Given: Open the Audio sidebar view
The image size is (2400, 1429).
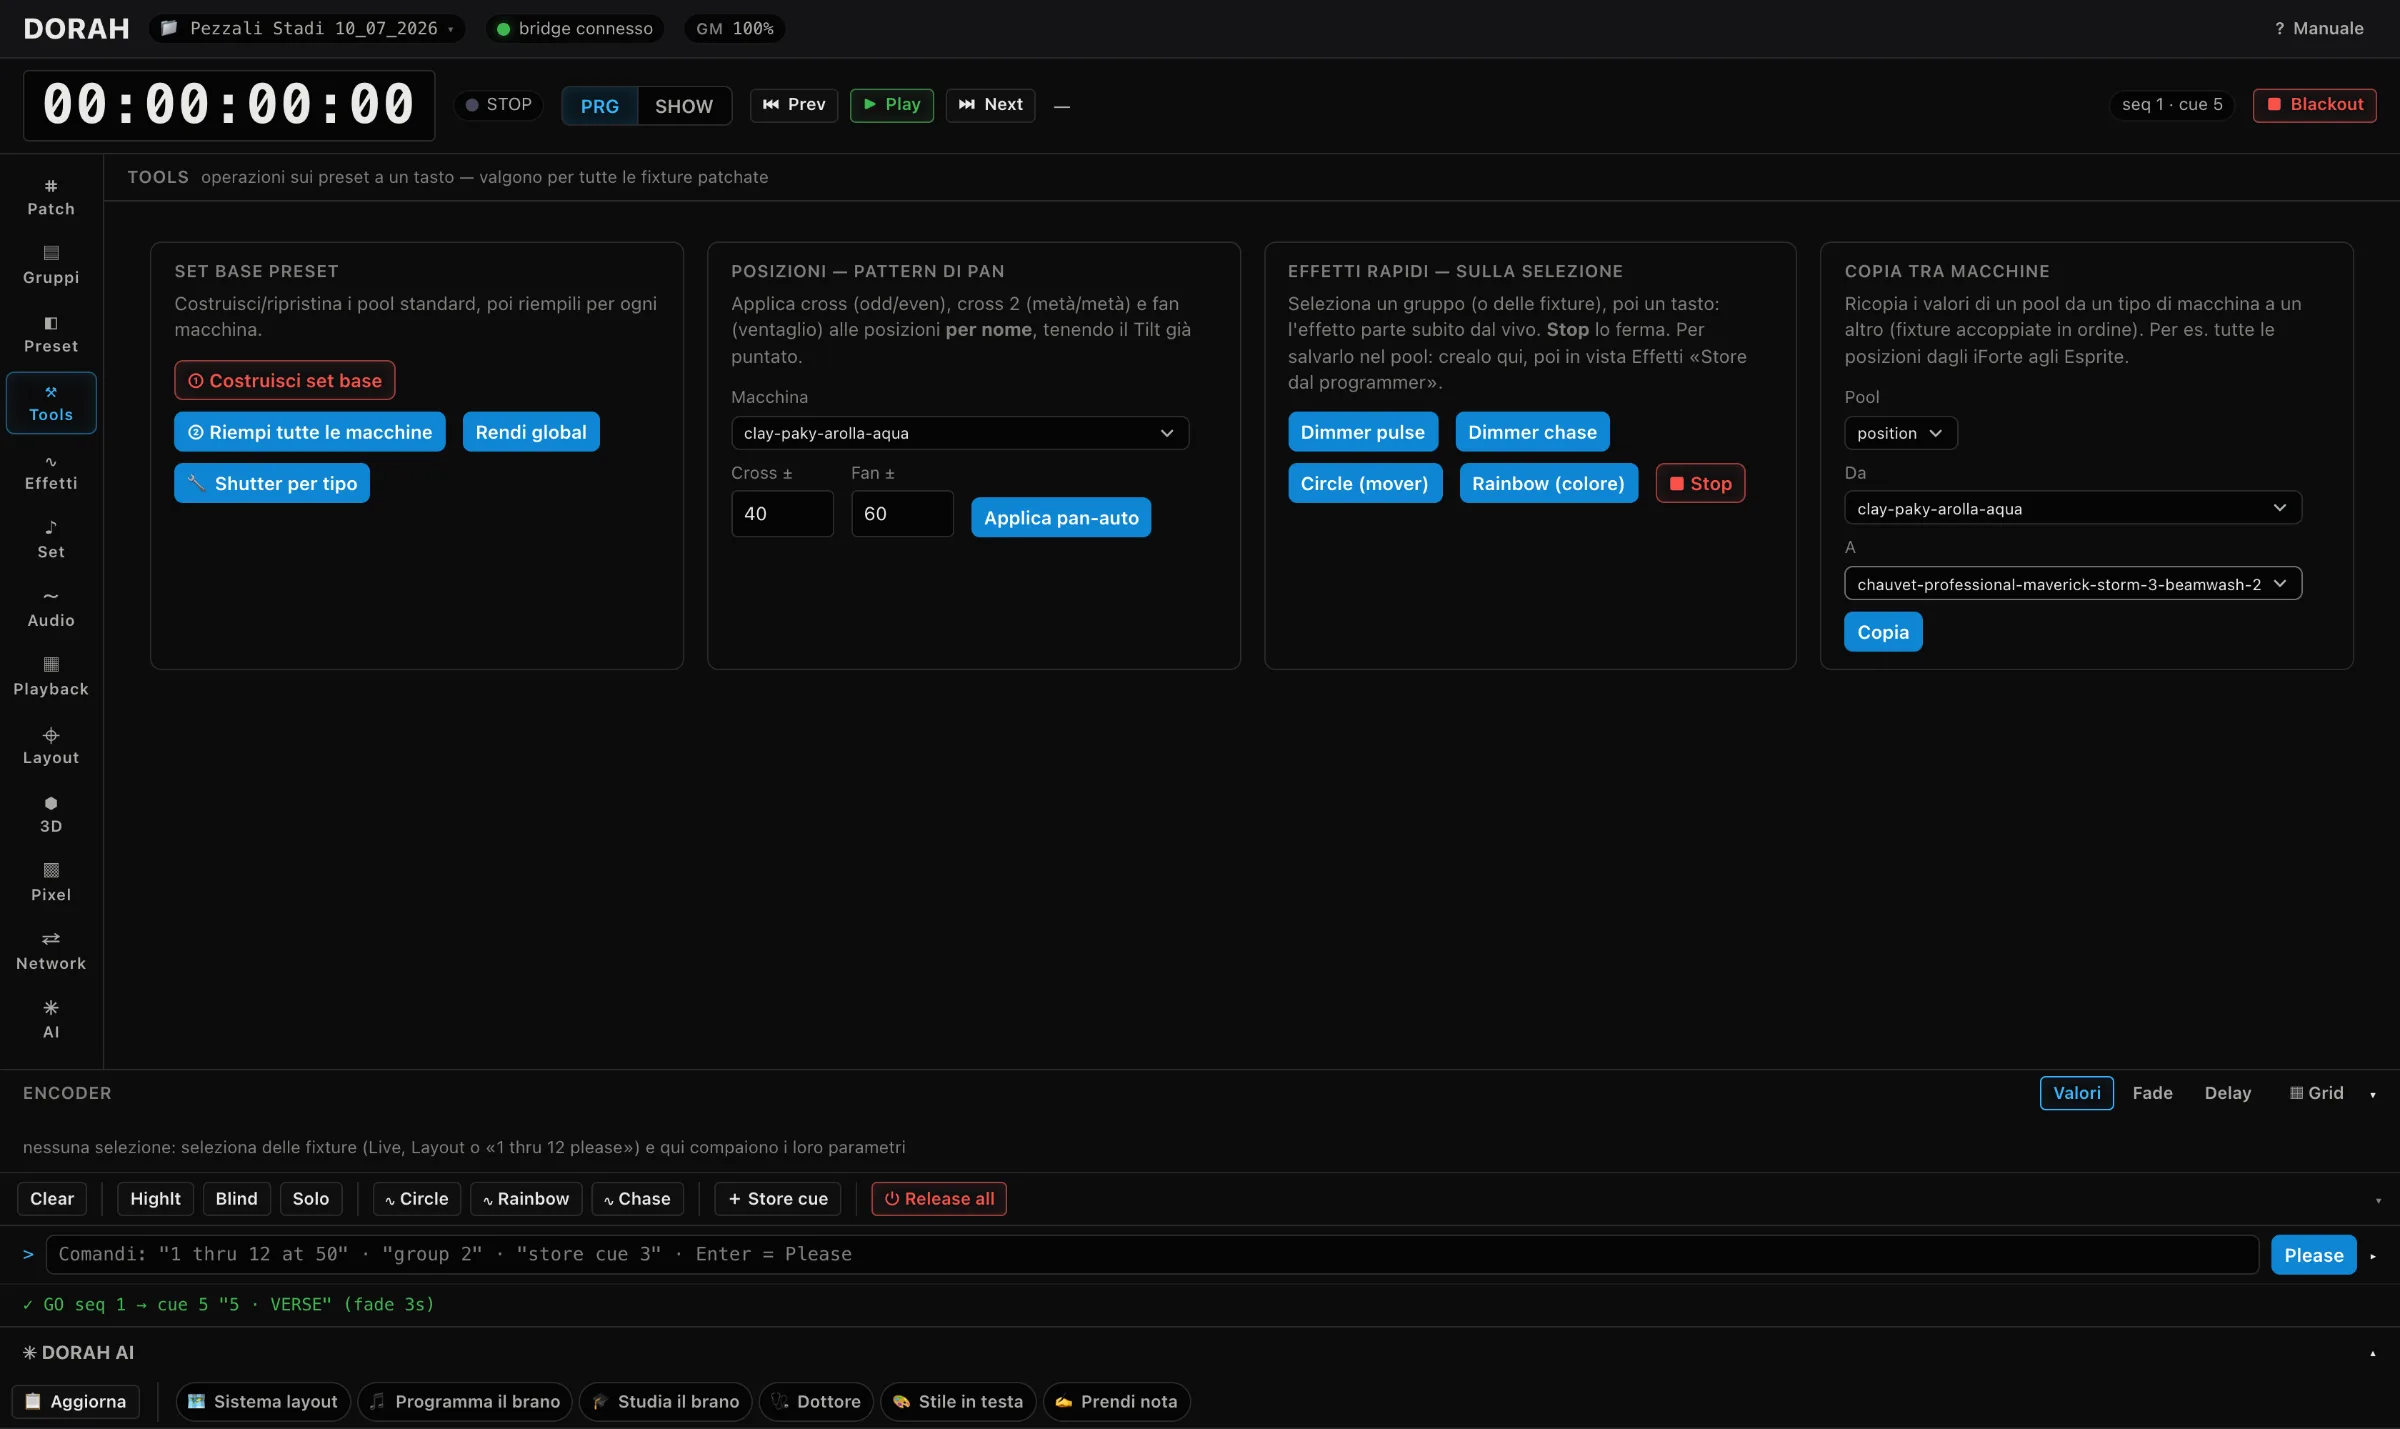Looking at the screenshot, I should (x=51, y=609).
